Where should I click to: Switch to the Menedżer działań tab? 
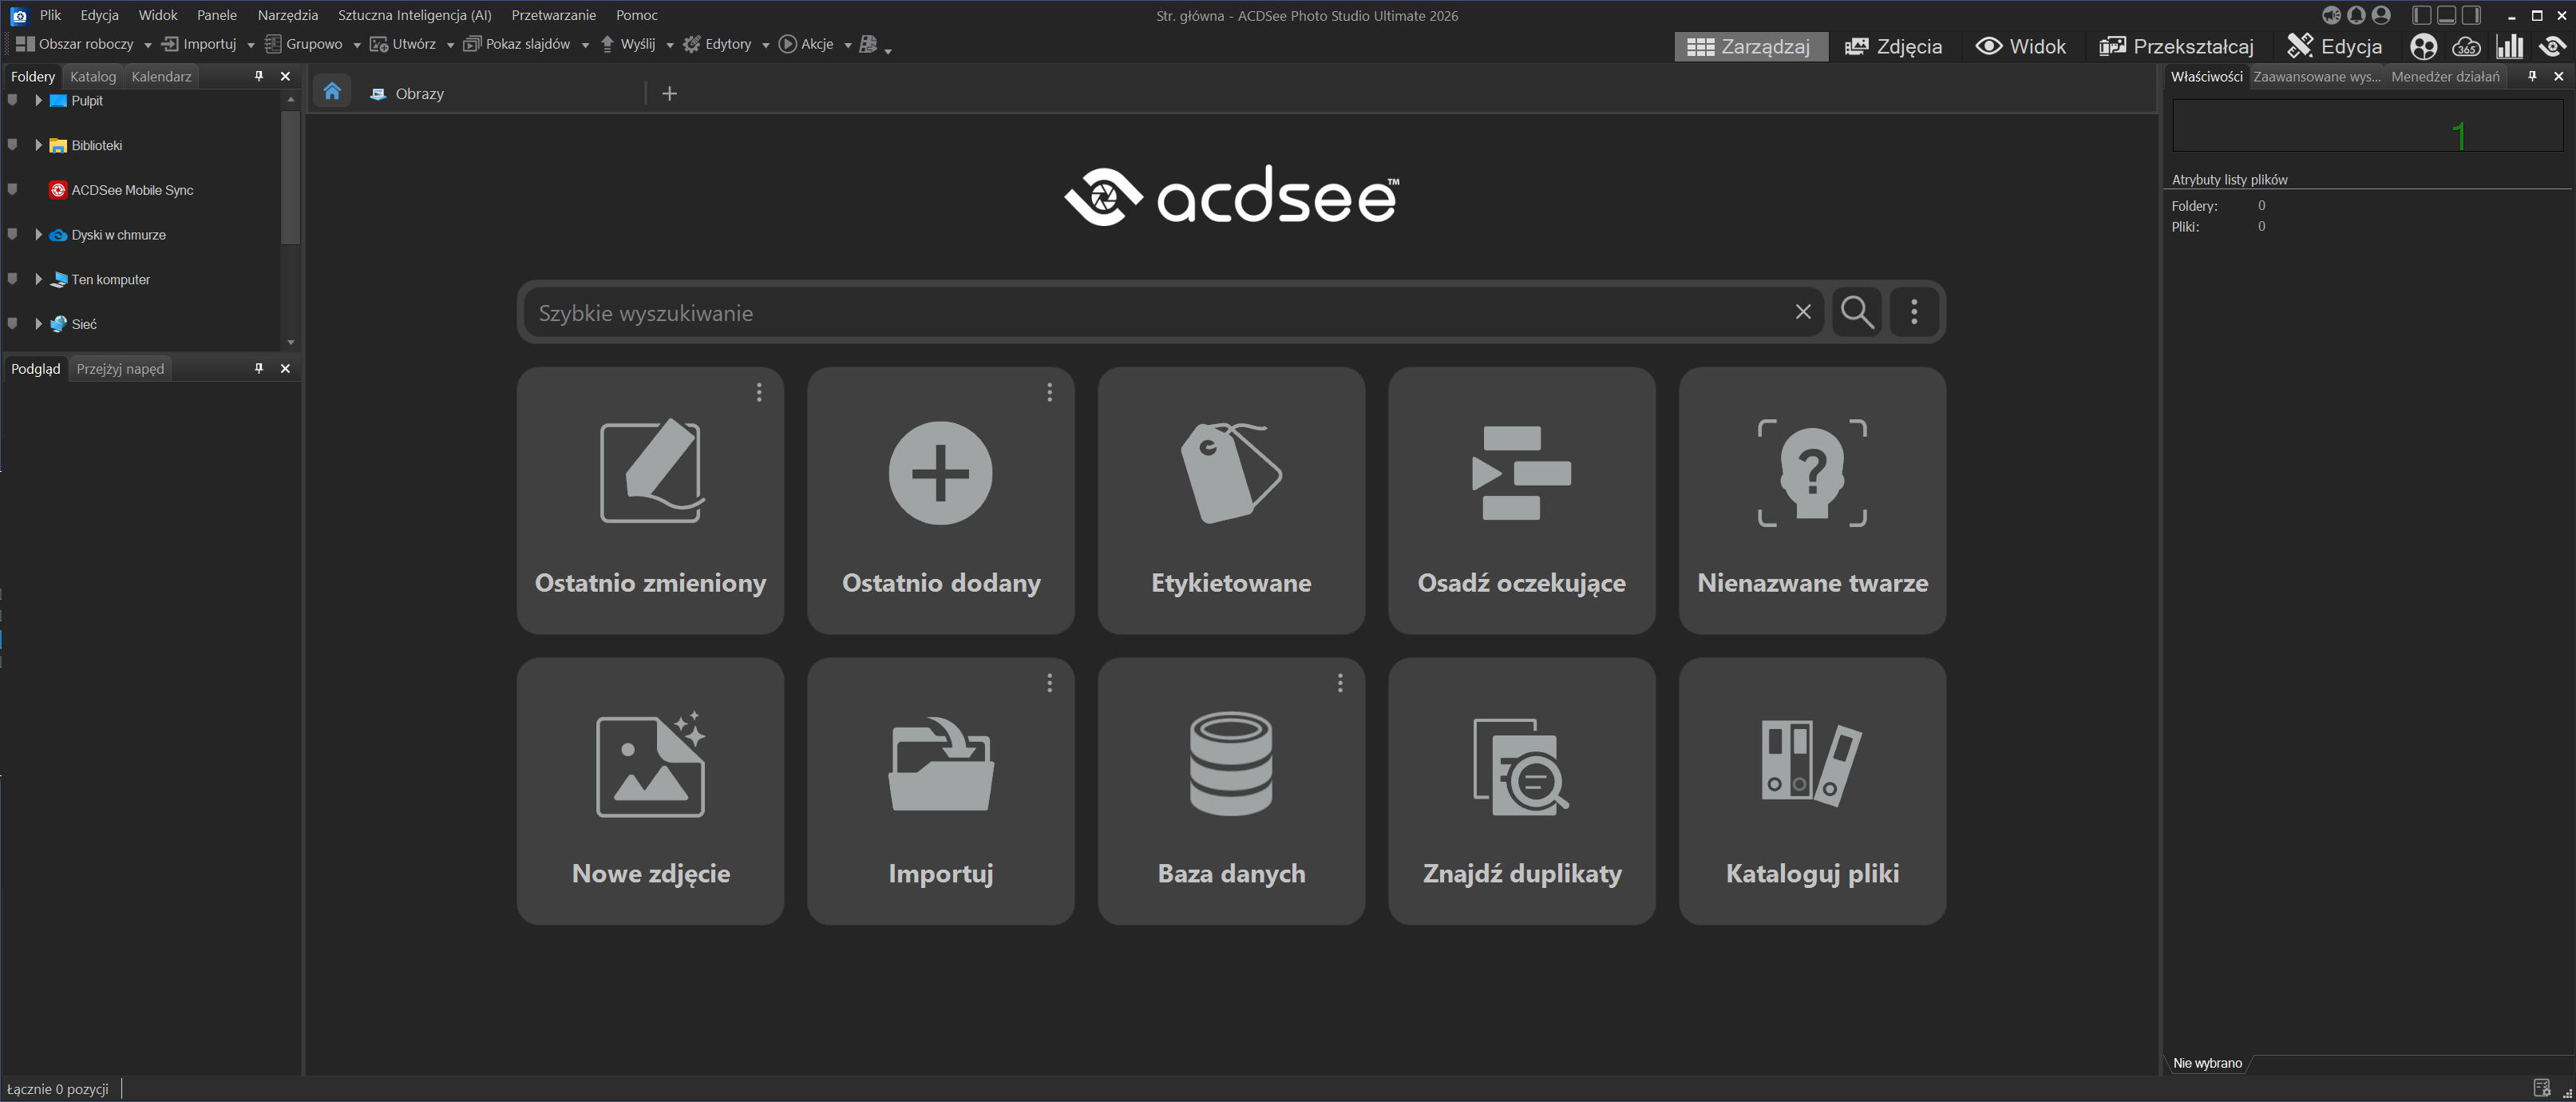coord(2445,76)
